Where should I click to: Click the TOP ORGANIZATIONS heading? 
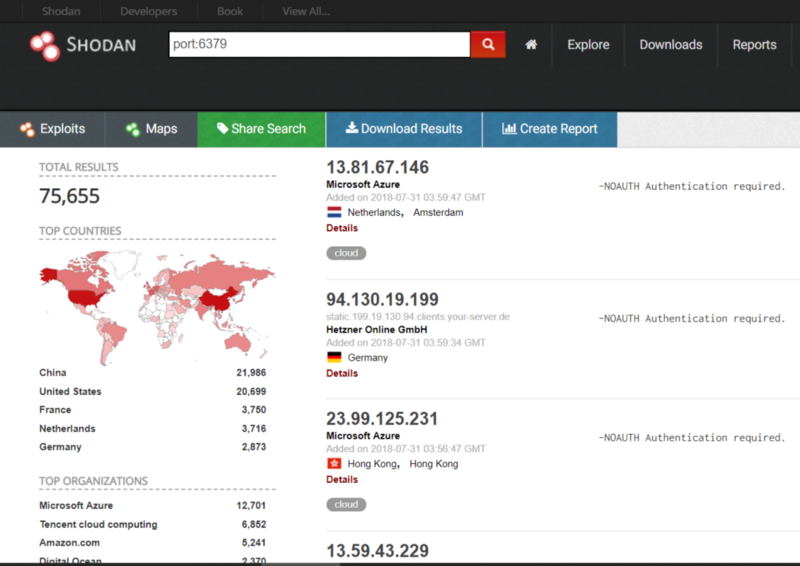point(93,481)
